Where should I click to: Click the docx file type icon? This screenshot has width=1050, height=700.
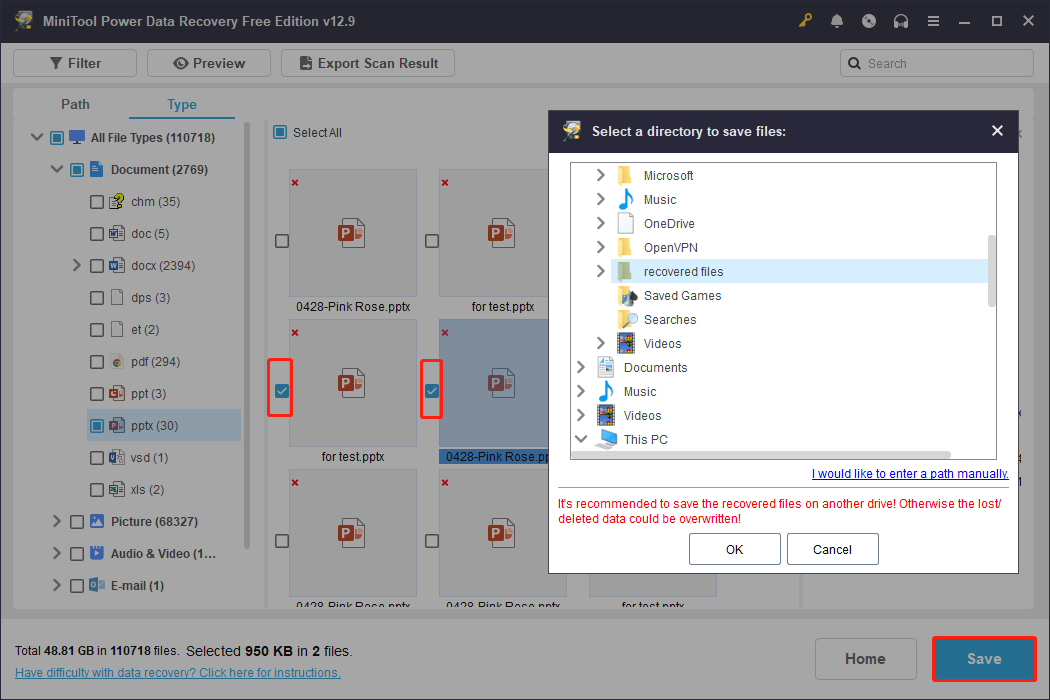tap(117, 265)
